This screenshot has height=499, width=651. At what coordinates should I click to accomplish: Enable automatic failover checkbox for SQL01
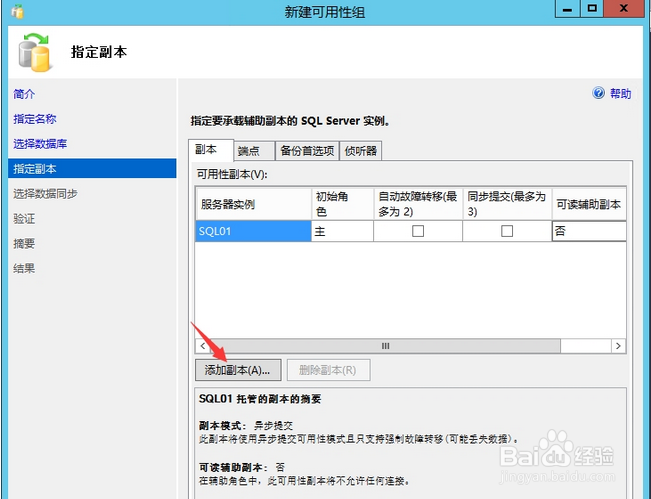pyautogui.click(x=418, y=231)
